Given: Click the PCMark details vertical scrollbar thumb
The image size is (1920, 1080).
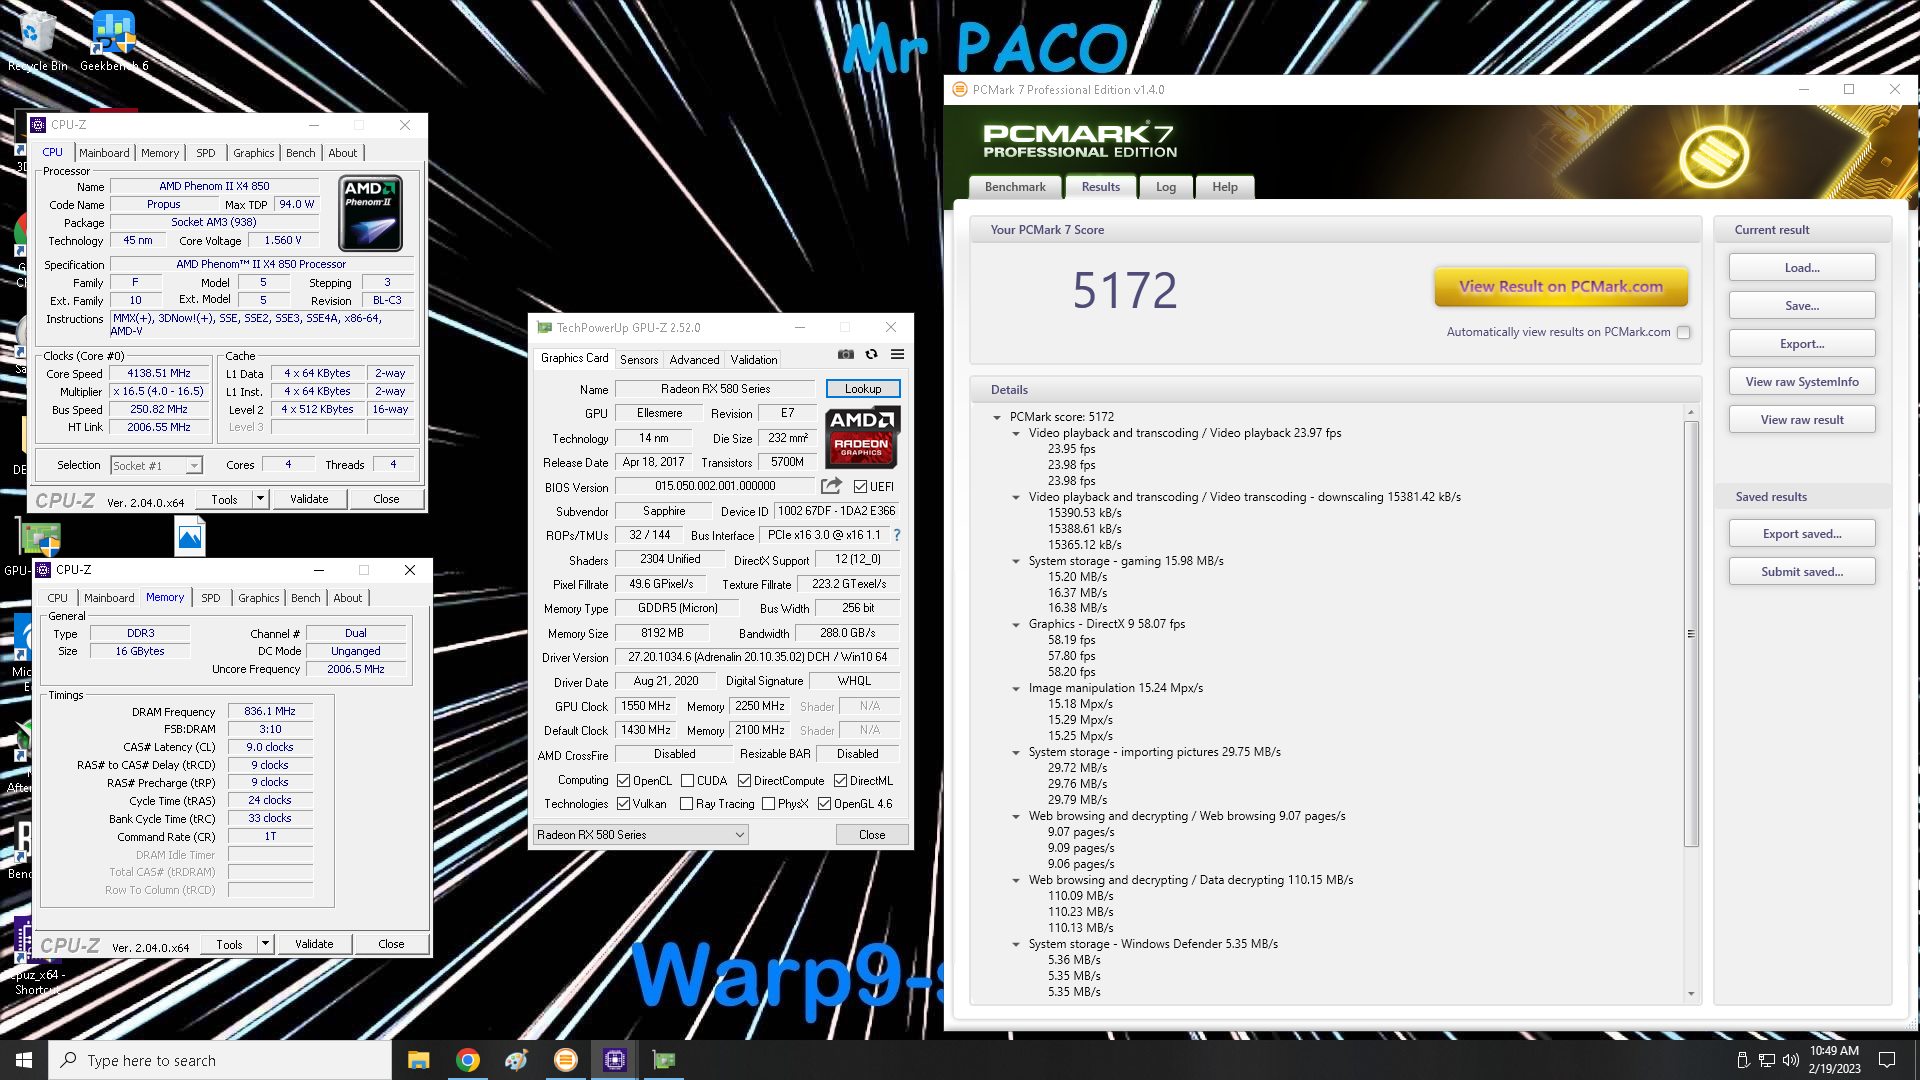Looking at the screenshot, I should (1691, 633).
